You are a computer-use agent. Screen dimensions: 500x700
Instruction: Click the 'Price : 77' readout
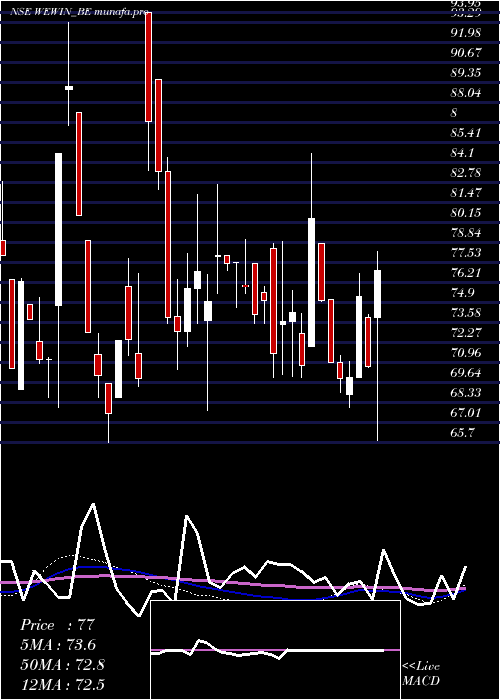click(x=58, y=625)
